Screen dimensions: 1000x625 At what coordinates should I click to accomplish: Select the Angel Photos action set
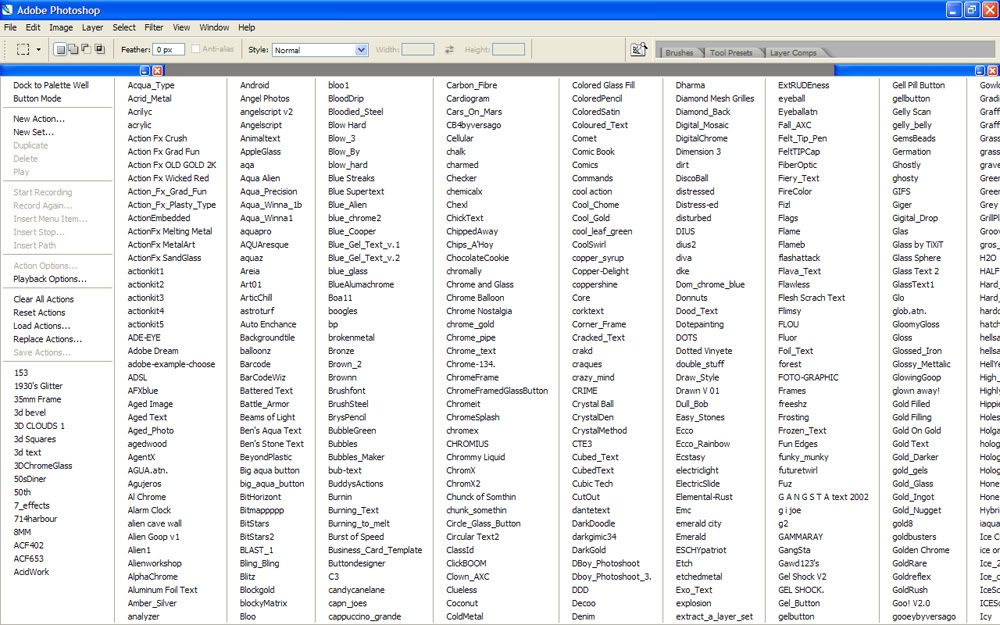point(265,98)
